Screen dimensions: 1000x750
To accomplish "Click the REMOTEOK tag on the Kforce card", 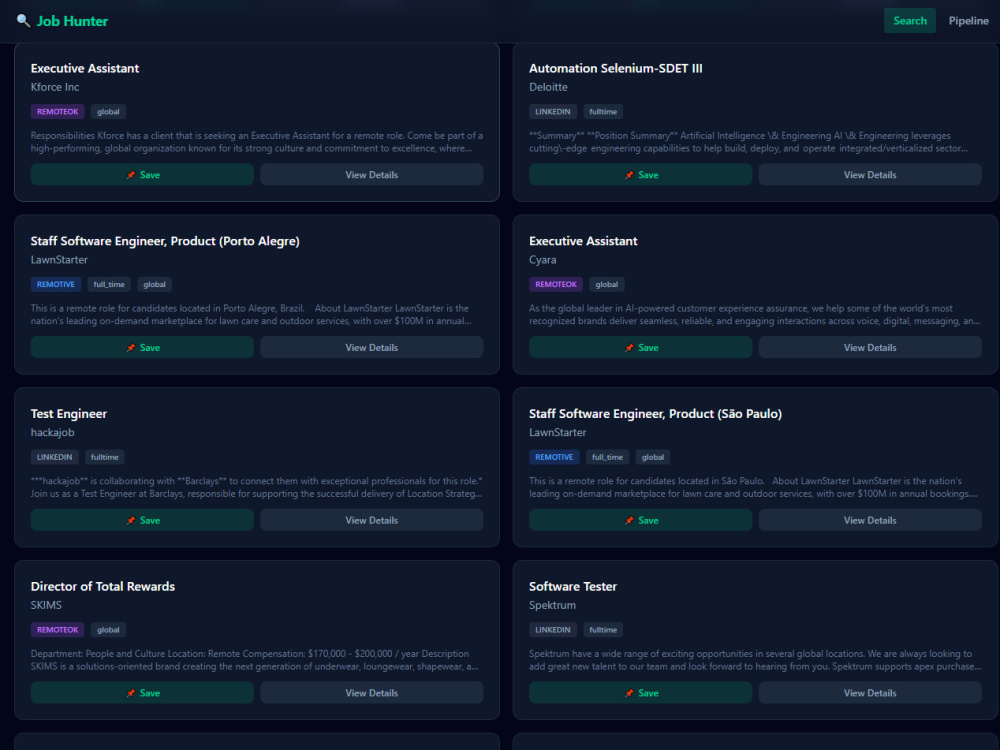I will 57,112.
